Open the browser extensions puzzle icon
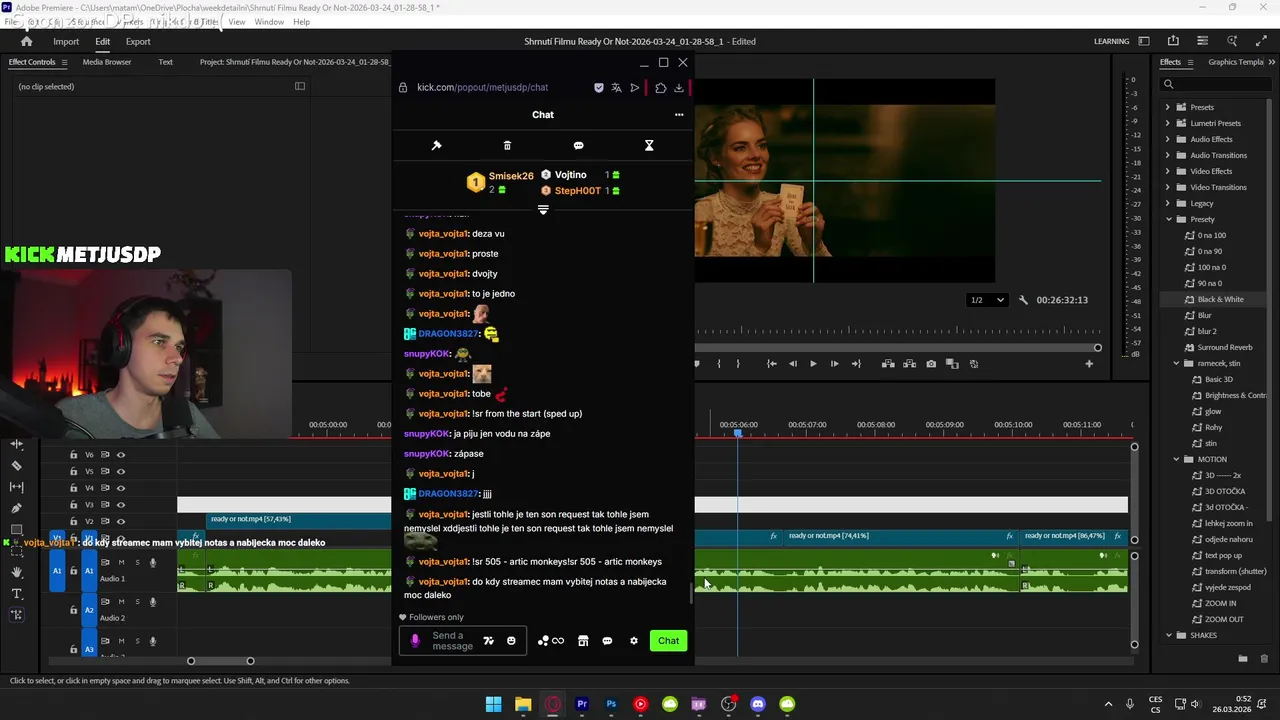Image resolution: width=1280 pixels, height=720 pixels. coord(660,87)
